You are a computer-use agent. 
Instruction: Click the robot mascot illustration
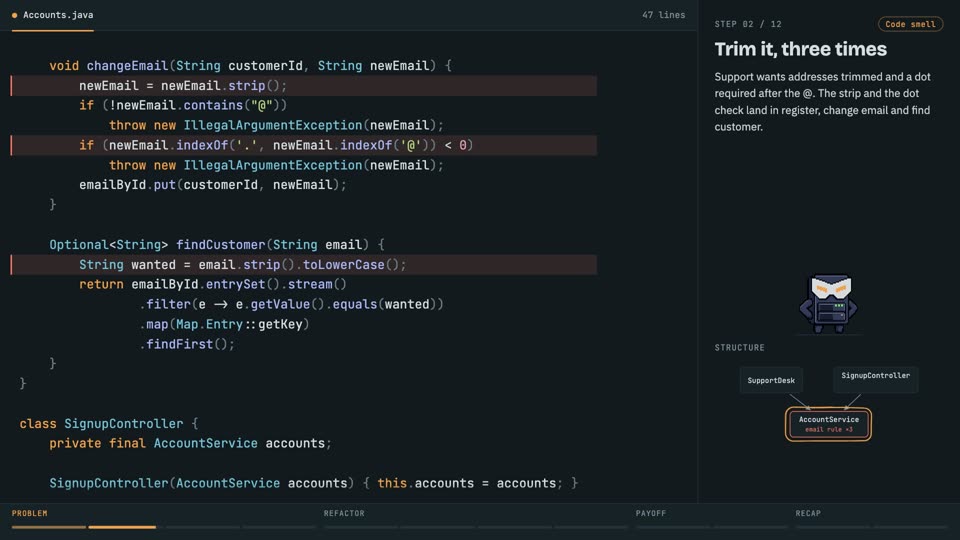point(828,303)
